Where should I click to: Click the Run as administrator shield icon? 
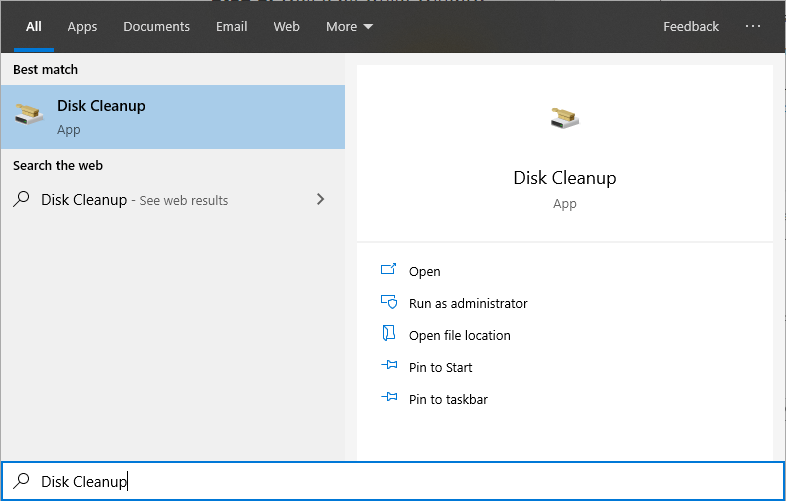click(389, 302)
